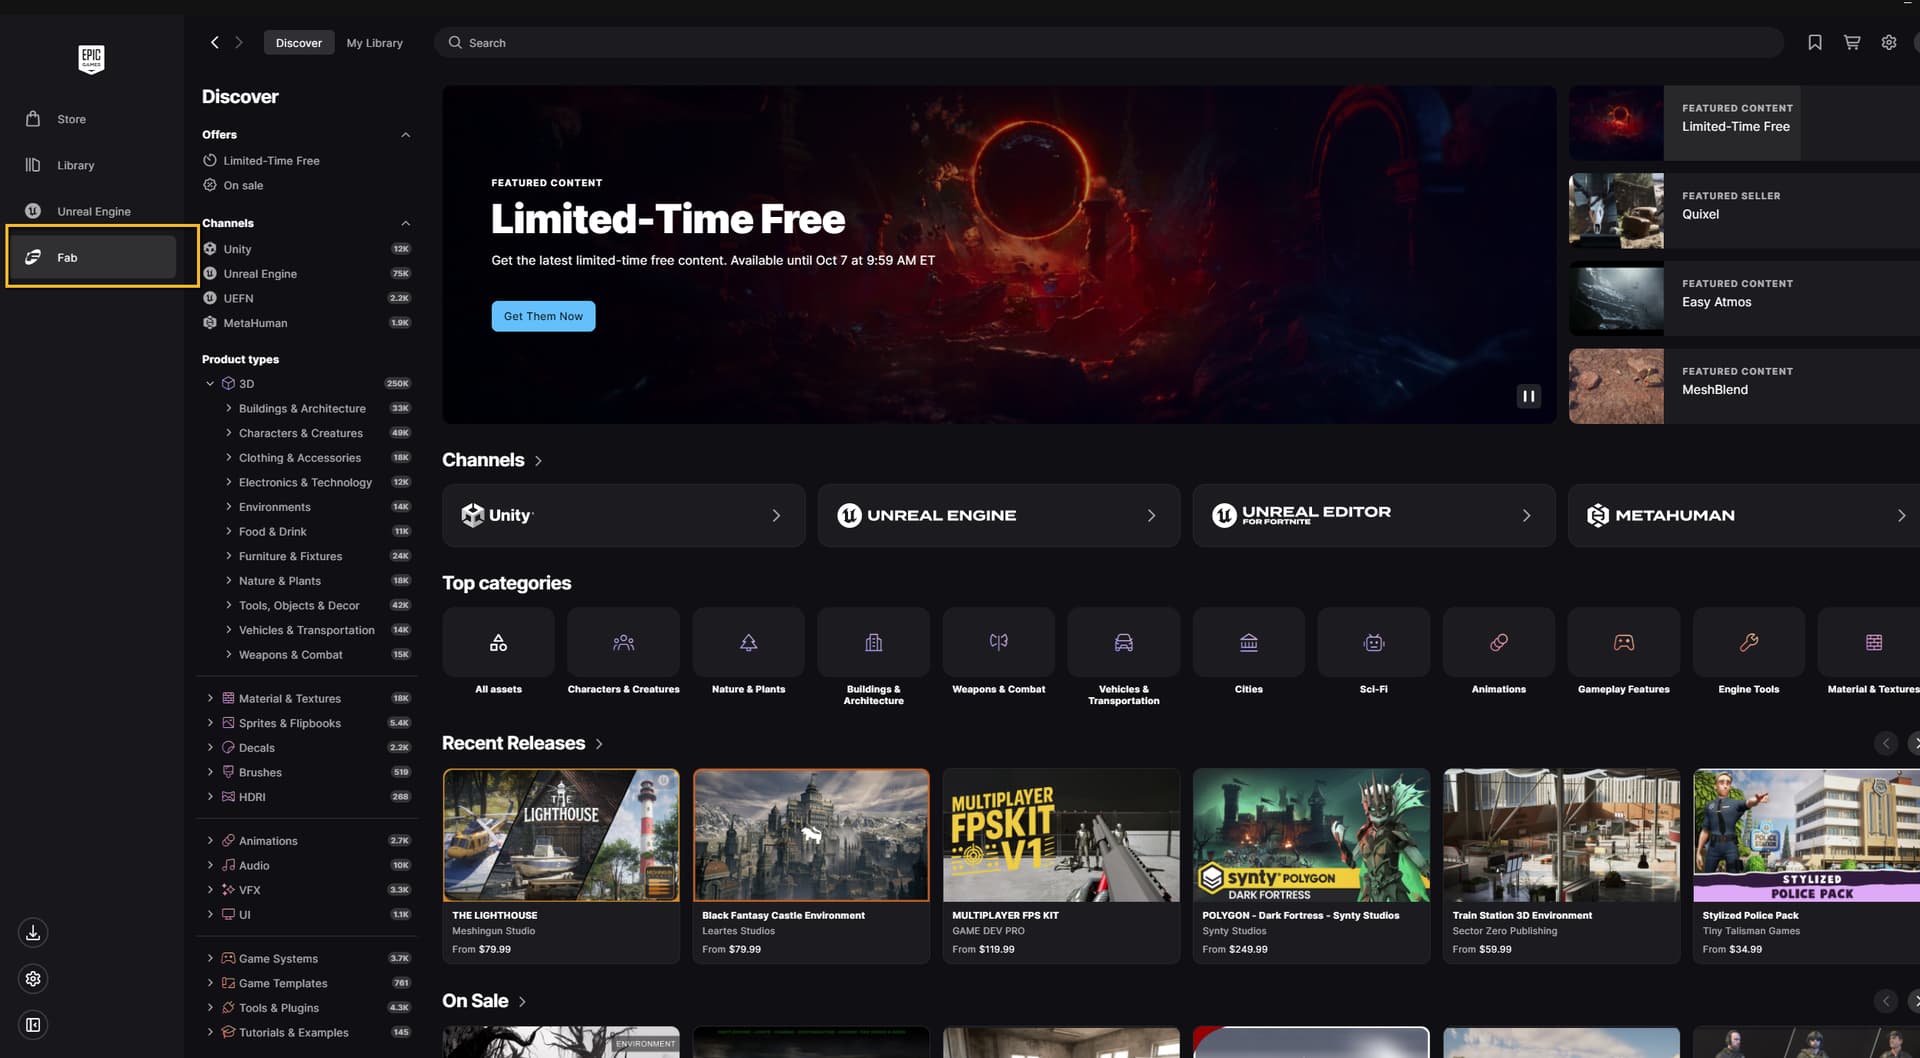This screenshot has width=1920, height=1058.
Task: Collapse the 3D product type tree
Action: tap(210, 384)
